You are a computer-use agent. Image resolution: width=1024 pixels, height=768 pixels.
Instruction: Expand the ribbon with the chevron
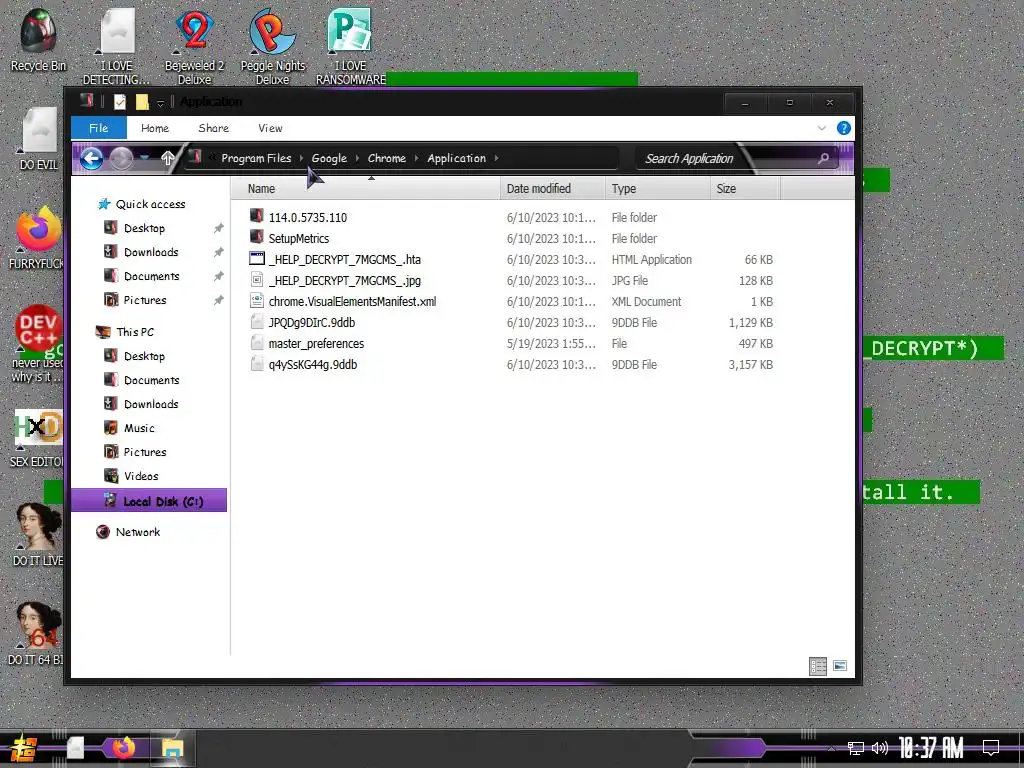(x=822, y=128)
